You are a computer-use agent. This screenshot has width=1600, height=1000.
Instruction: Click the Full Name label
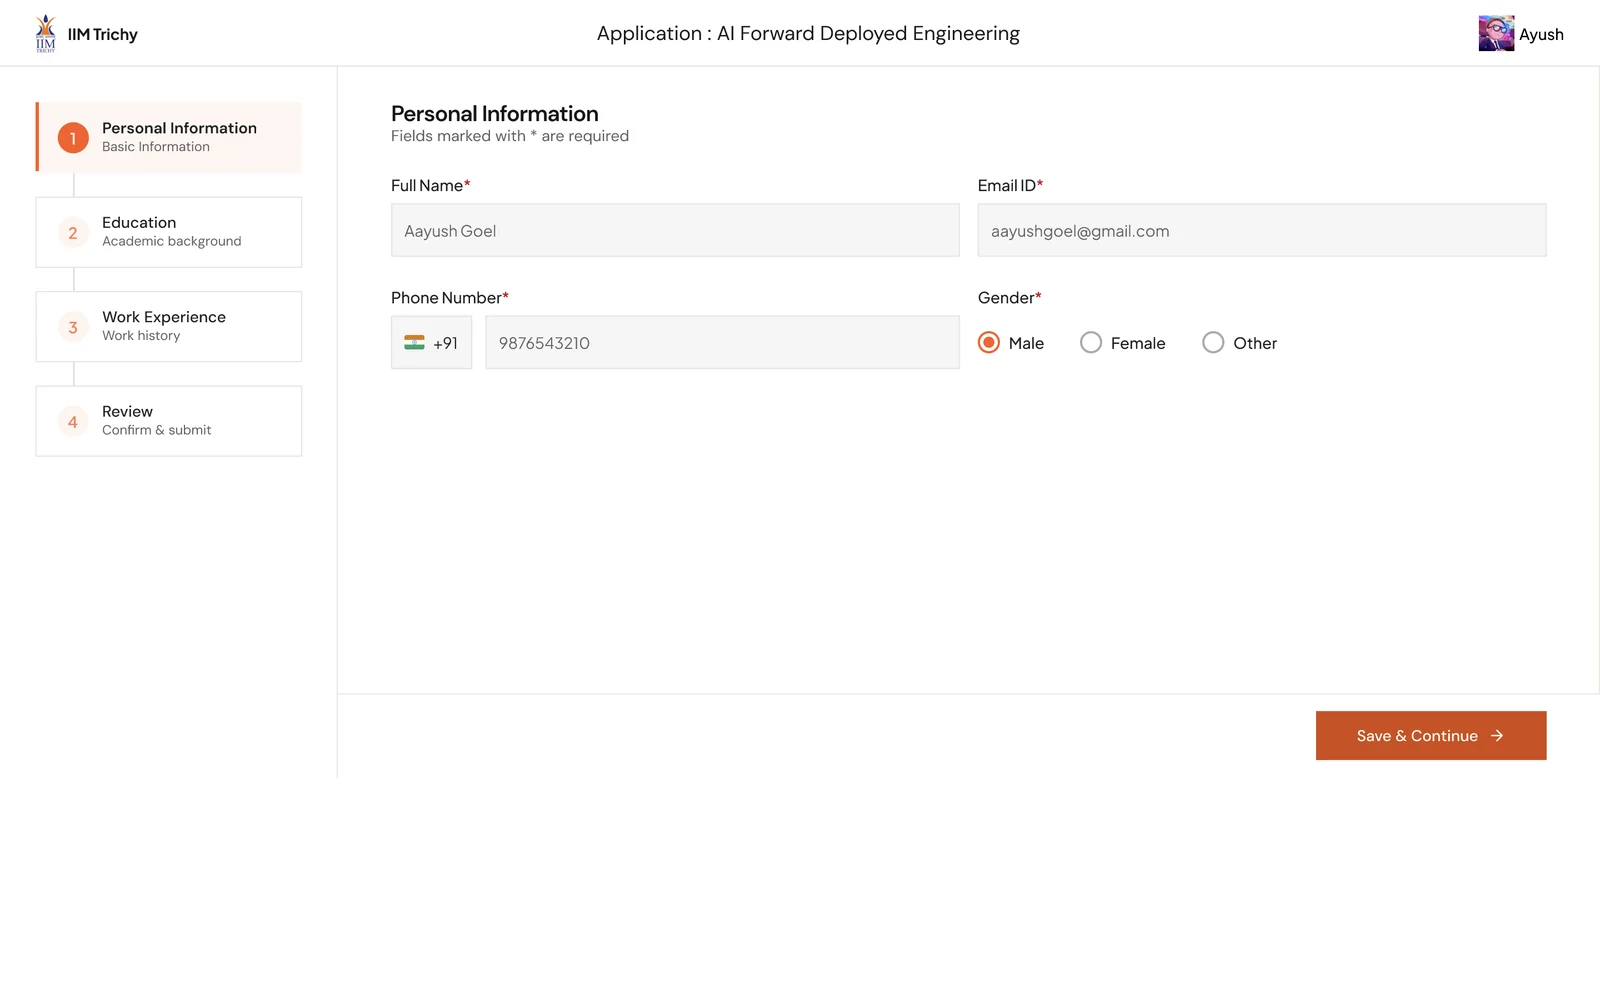[x=431, y=186]
